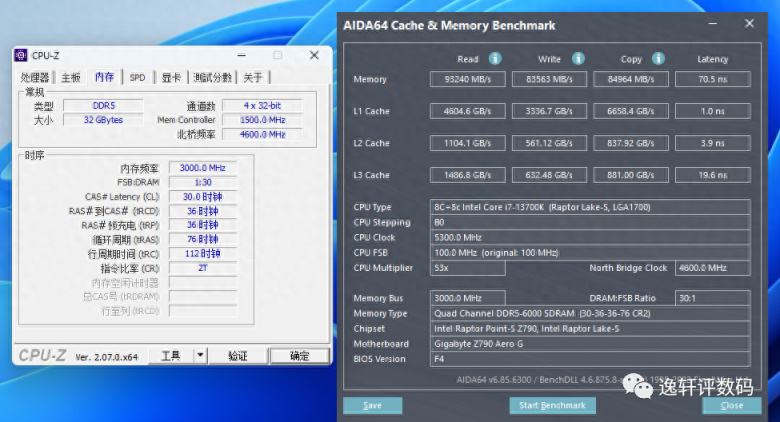Click the North Bridge Clock field in AIDA64
Image resolution: width=780 pixels, height=422 pixels.
pos(713,268)
